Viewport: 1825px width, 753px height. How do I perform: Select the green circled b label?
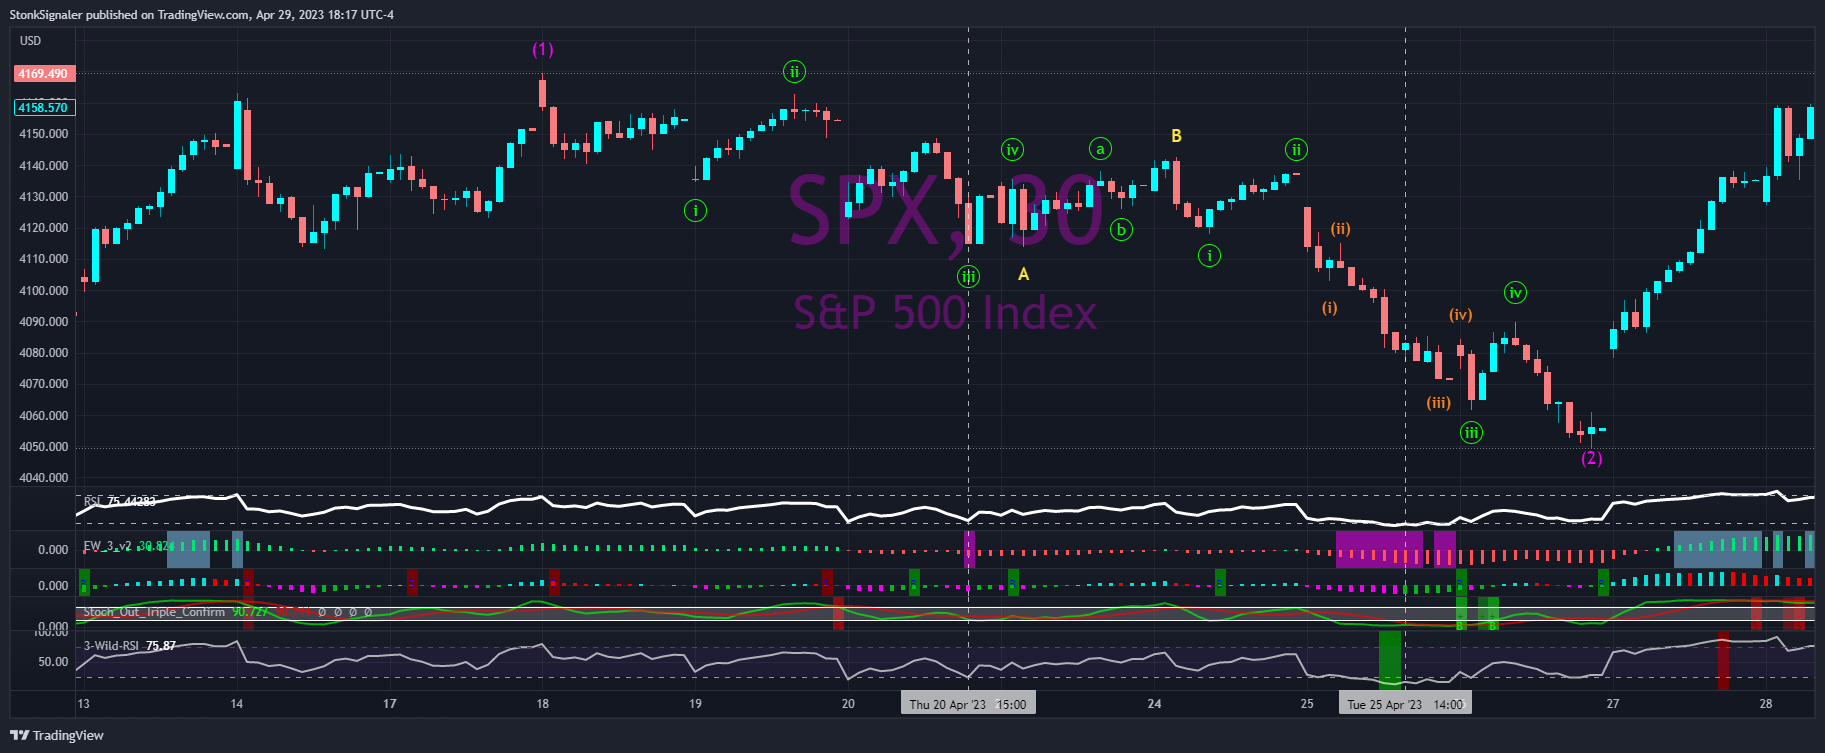coord(1122,230)
